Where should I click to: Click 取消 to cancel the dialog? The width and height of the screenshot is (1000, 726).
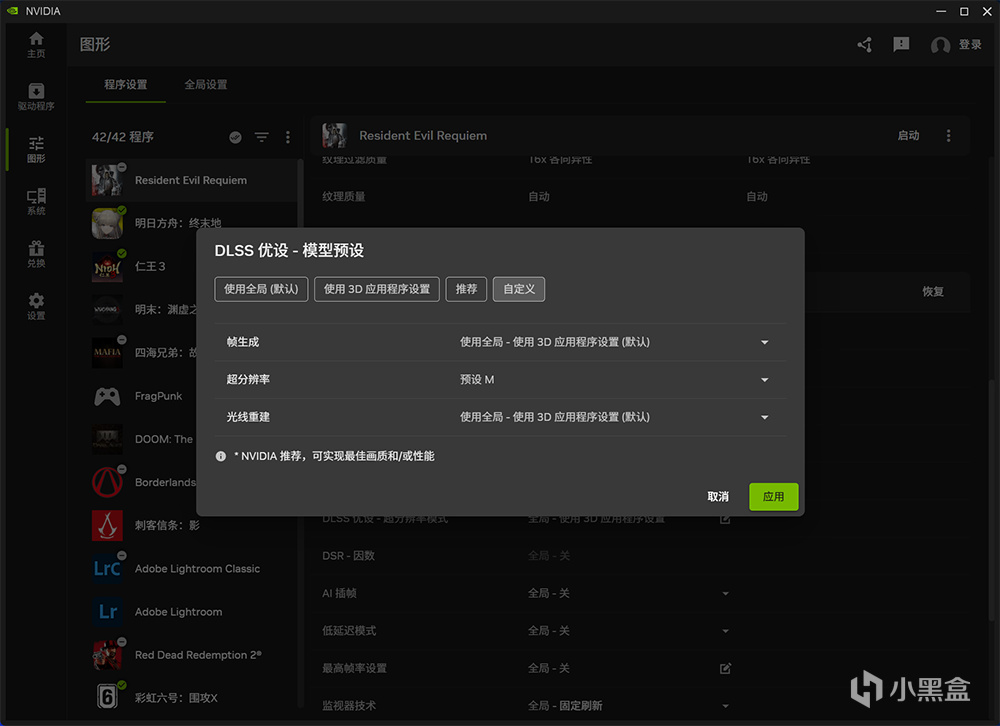[x=717, y=496]
